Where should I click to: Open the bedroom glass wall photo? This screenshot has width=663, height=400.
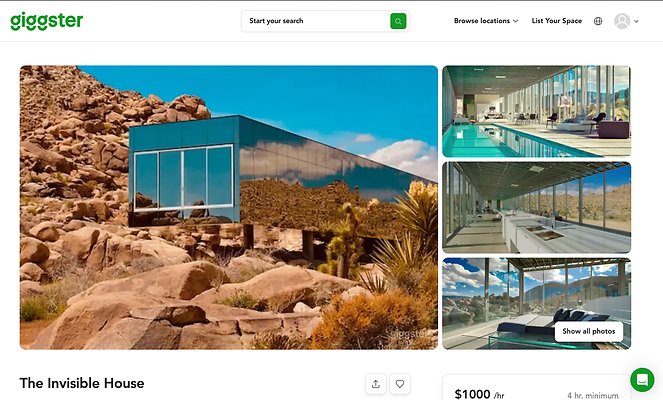point(537,304)
